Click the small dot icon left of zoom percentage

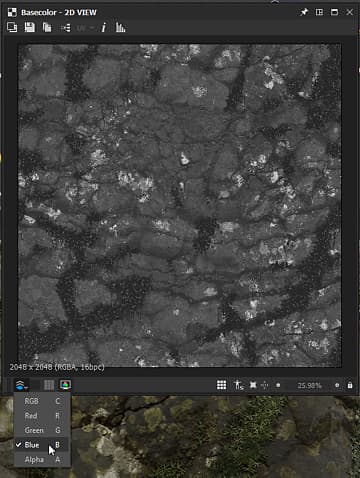[x=278, y=385]
